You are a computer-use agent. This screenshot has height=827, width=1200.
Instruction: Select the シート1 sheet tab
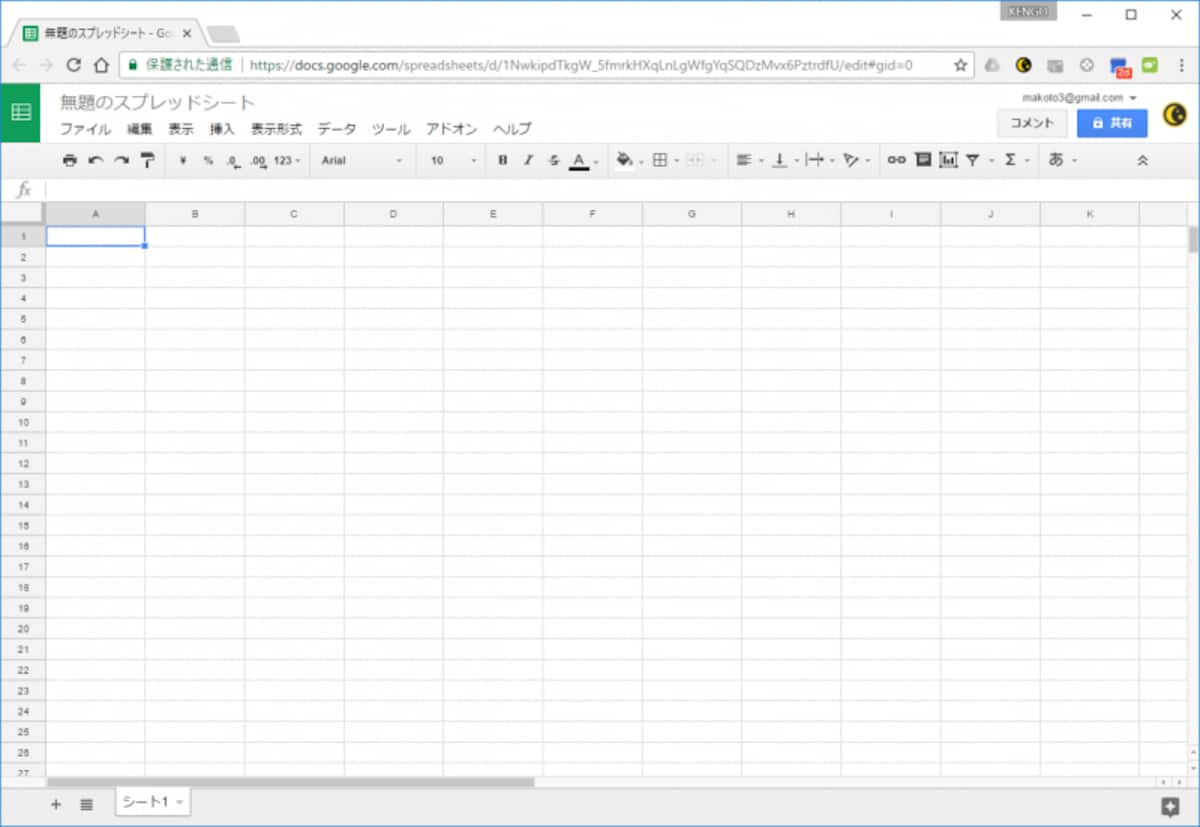(153, 802)
